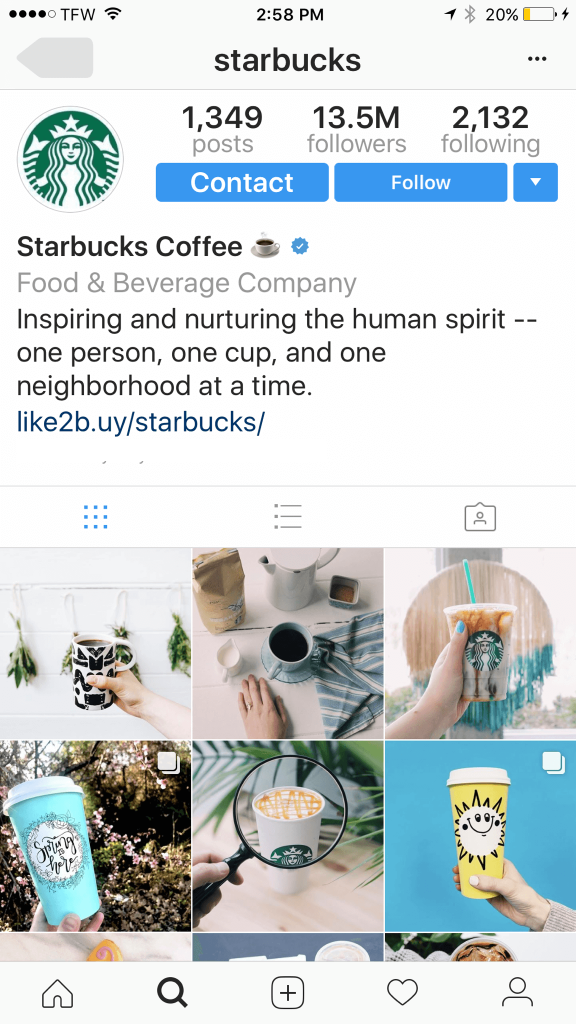
Task: View the 2,132 following list
Action: [490, 129]
